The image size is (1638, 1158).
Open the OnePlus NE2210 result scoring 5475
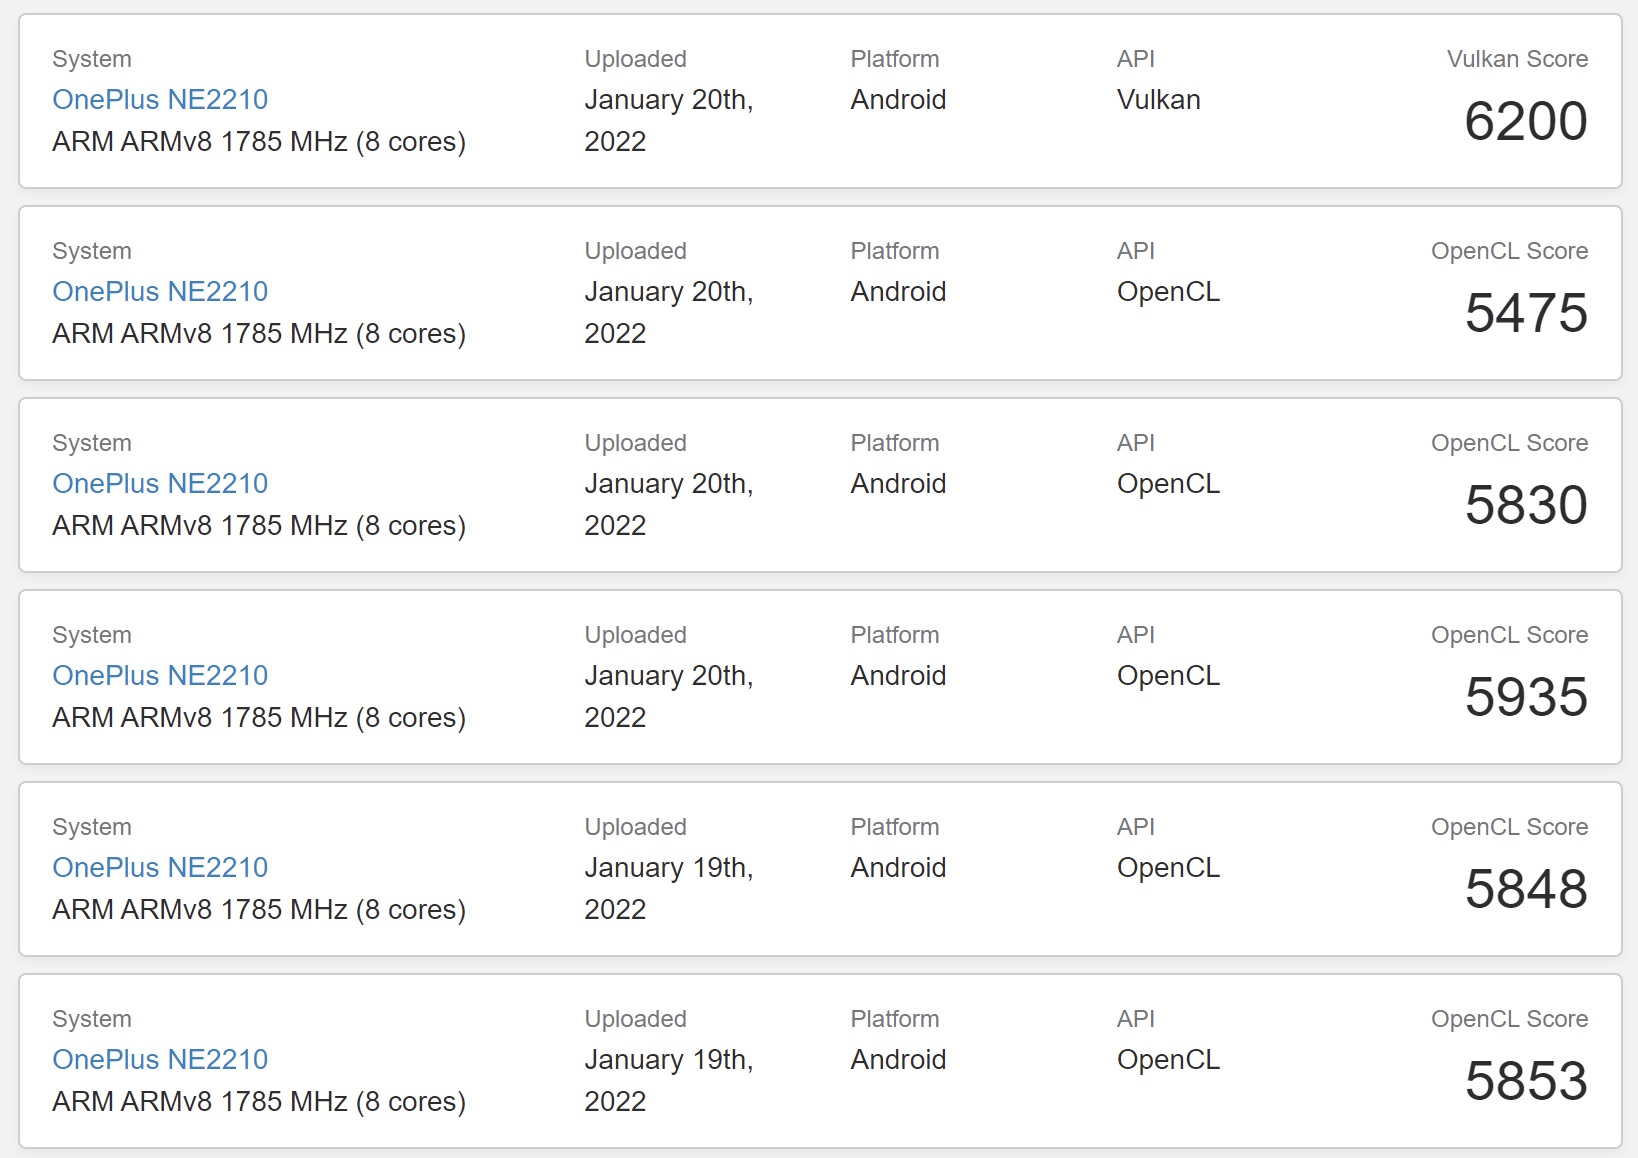pyautogui.click(x=160, y=292)
